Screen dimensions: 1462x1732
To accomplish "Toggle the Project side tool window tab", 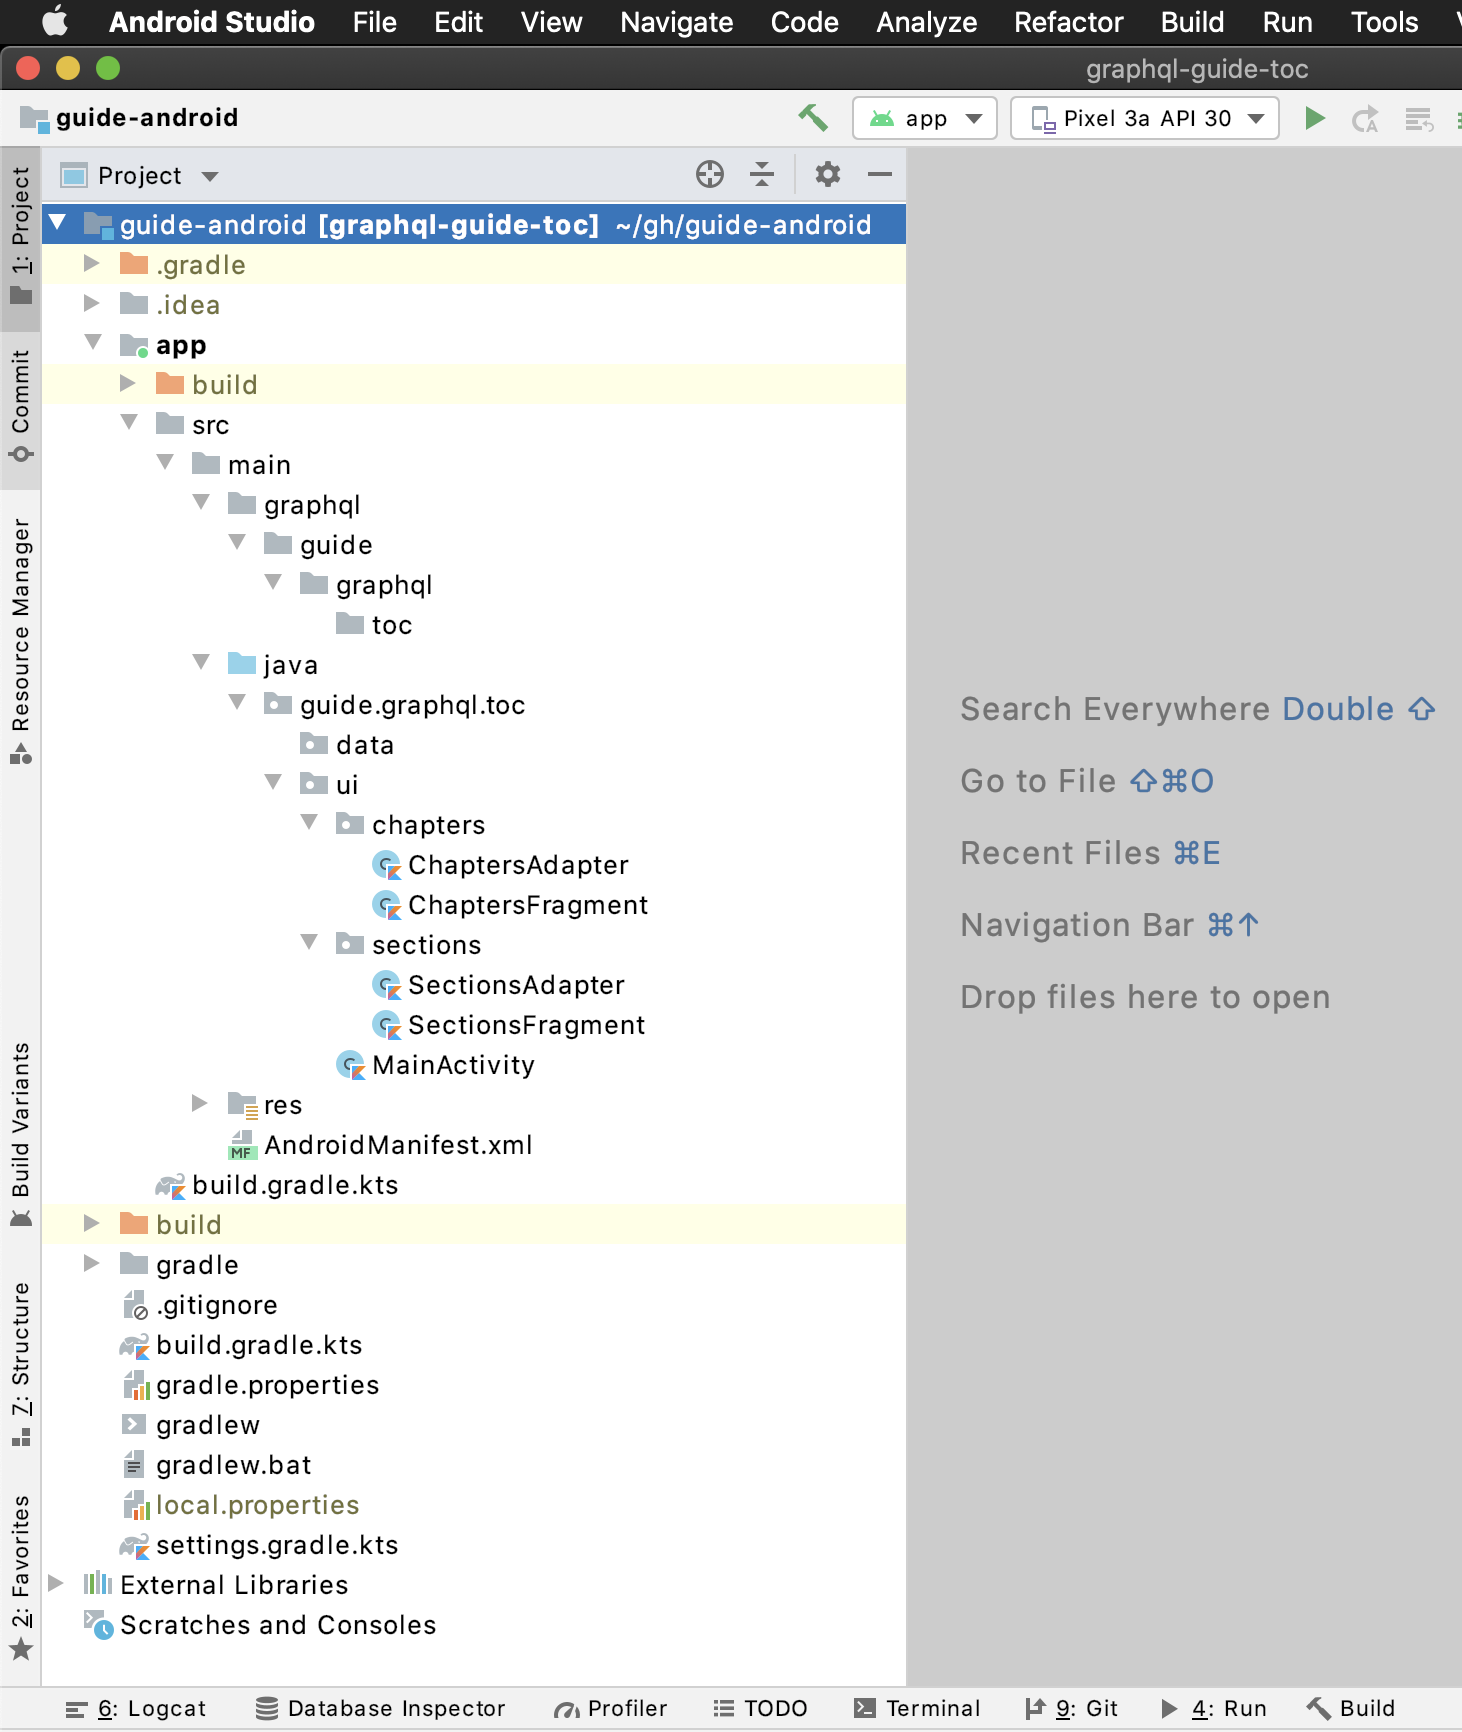I will [21, 238].
